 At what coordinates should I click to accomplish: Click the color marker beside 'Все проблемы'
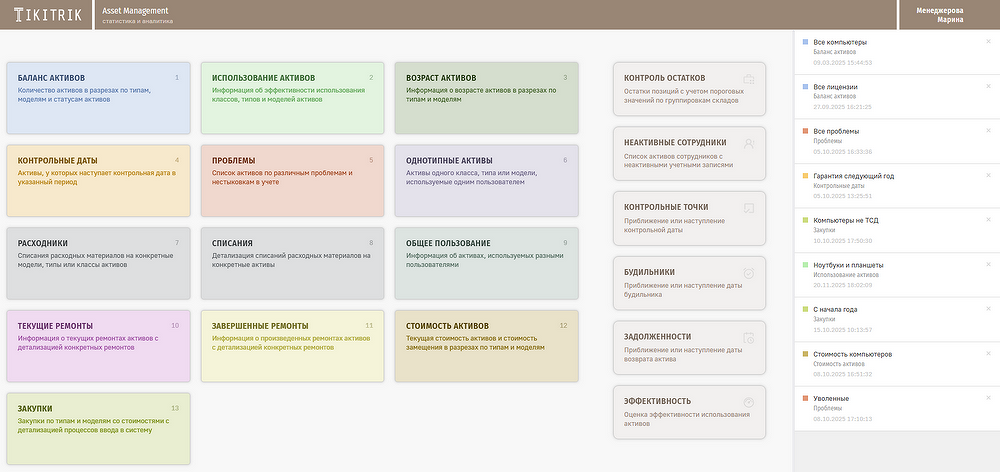[805, 131]
